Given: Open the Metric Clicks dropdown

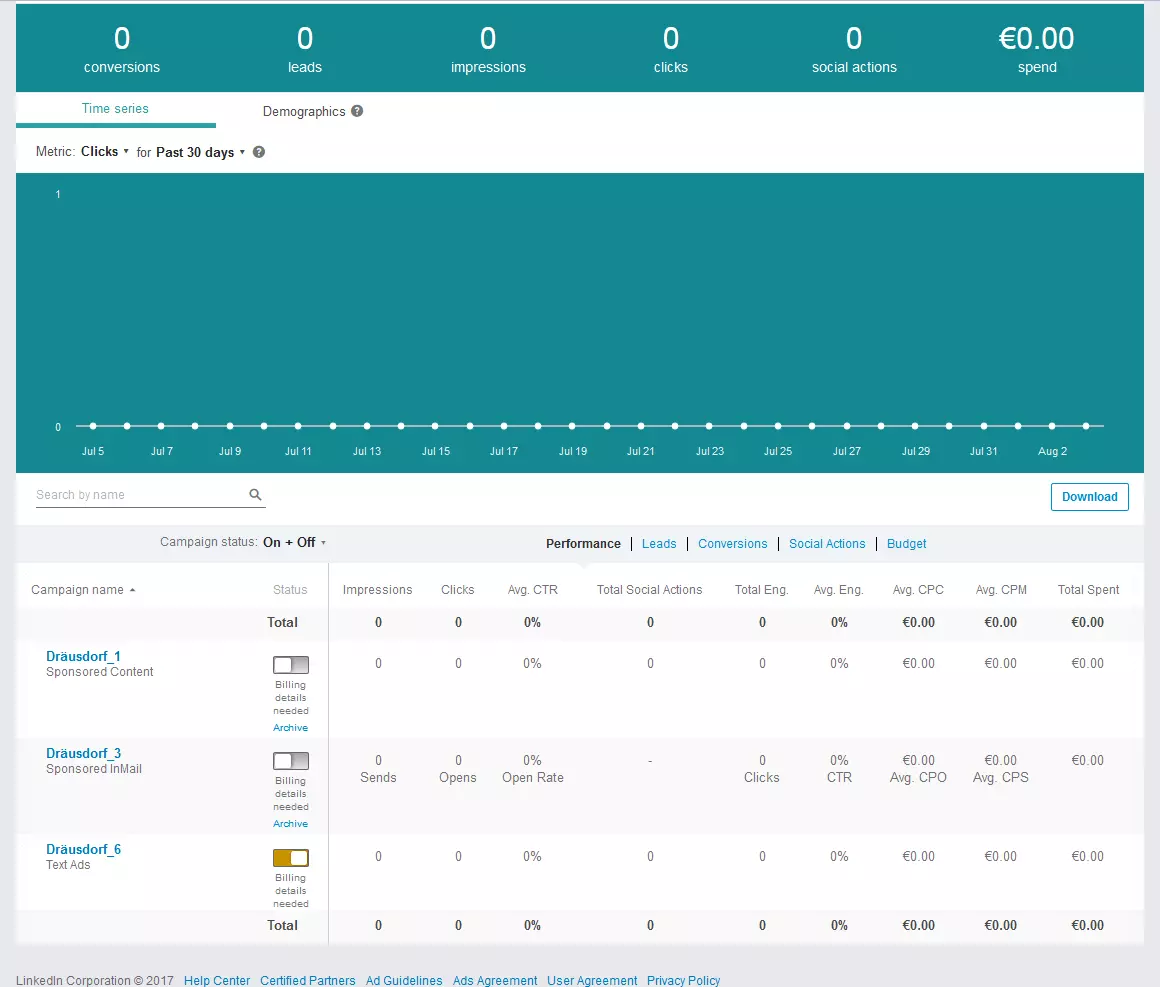Looking at the screenshot, I should click(x=105, y=152).
